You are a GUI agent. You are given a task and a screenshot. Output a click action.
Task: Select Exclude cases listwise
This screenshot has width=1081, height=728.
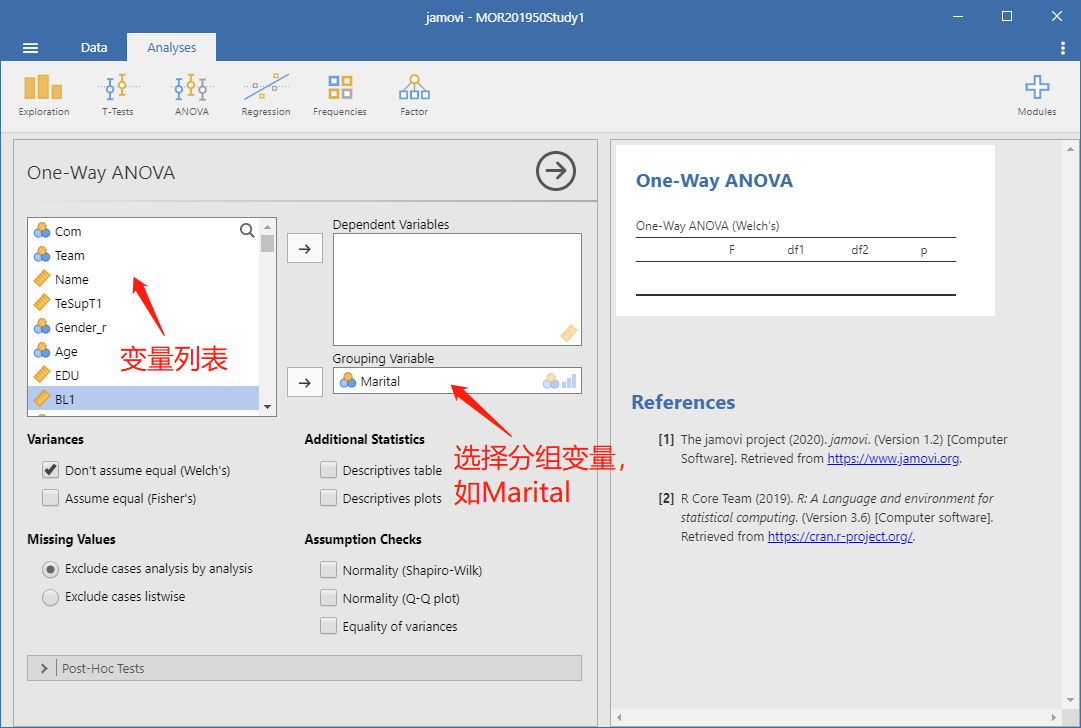pyautogui.click(x=50, y=597)
